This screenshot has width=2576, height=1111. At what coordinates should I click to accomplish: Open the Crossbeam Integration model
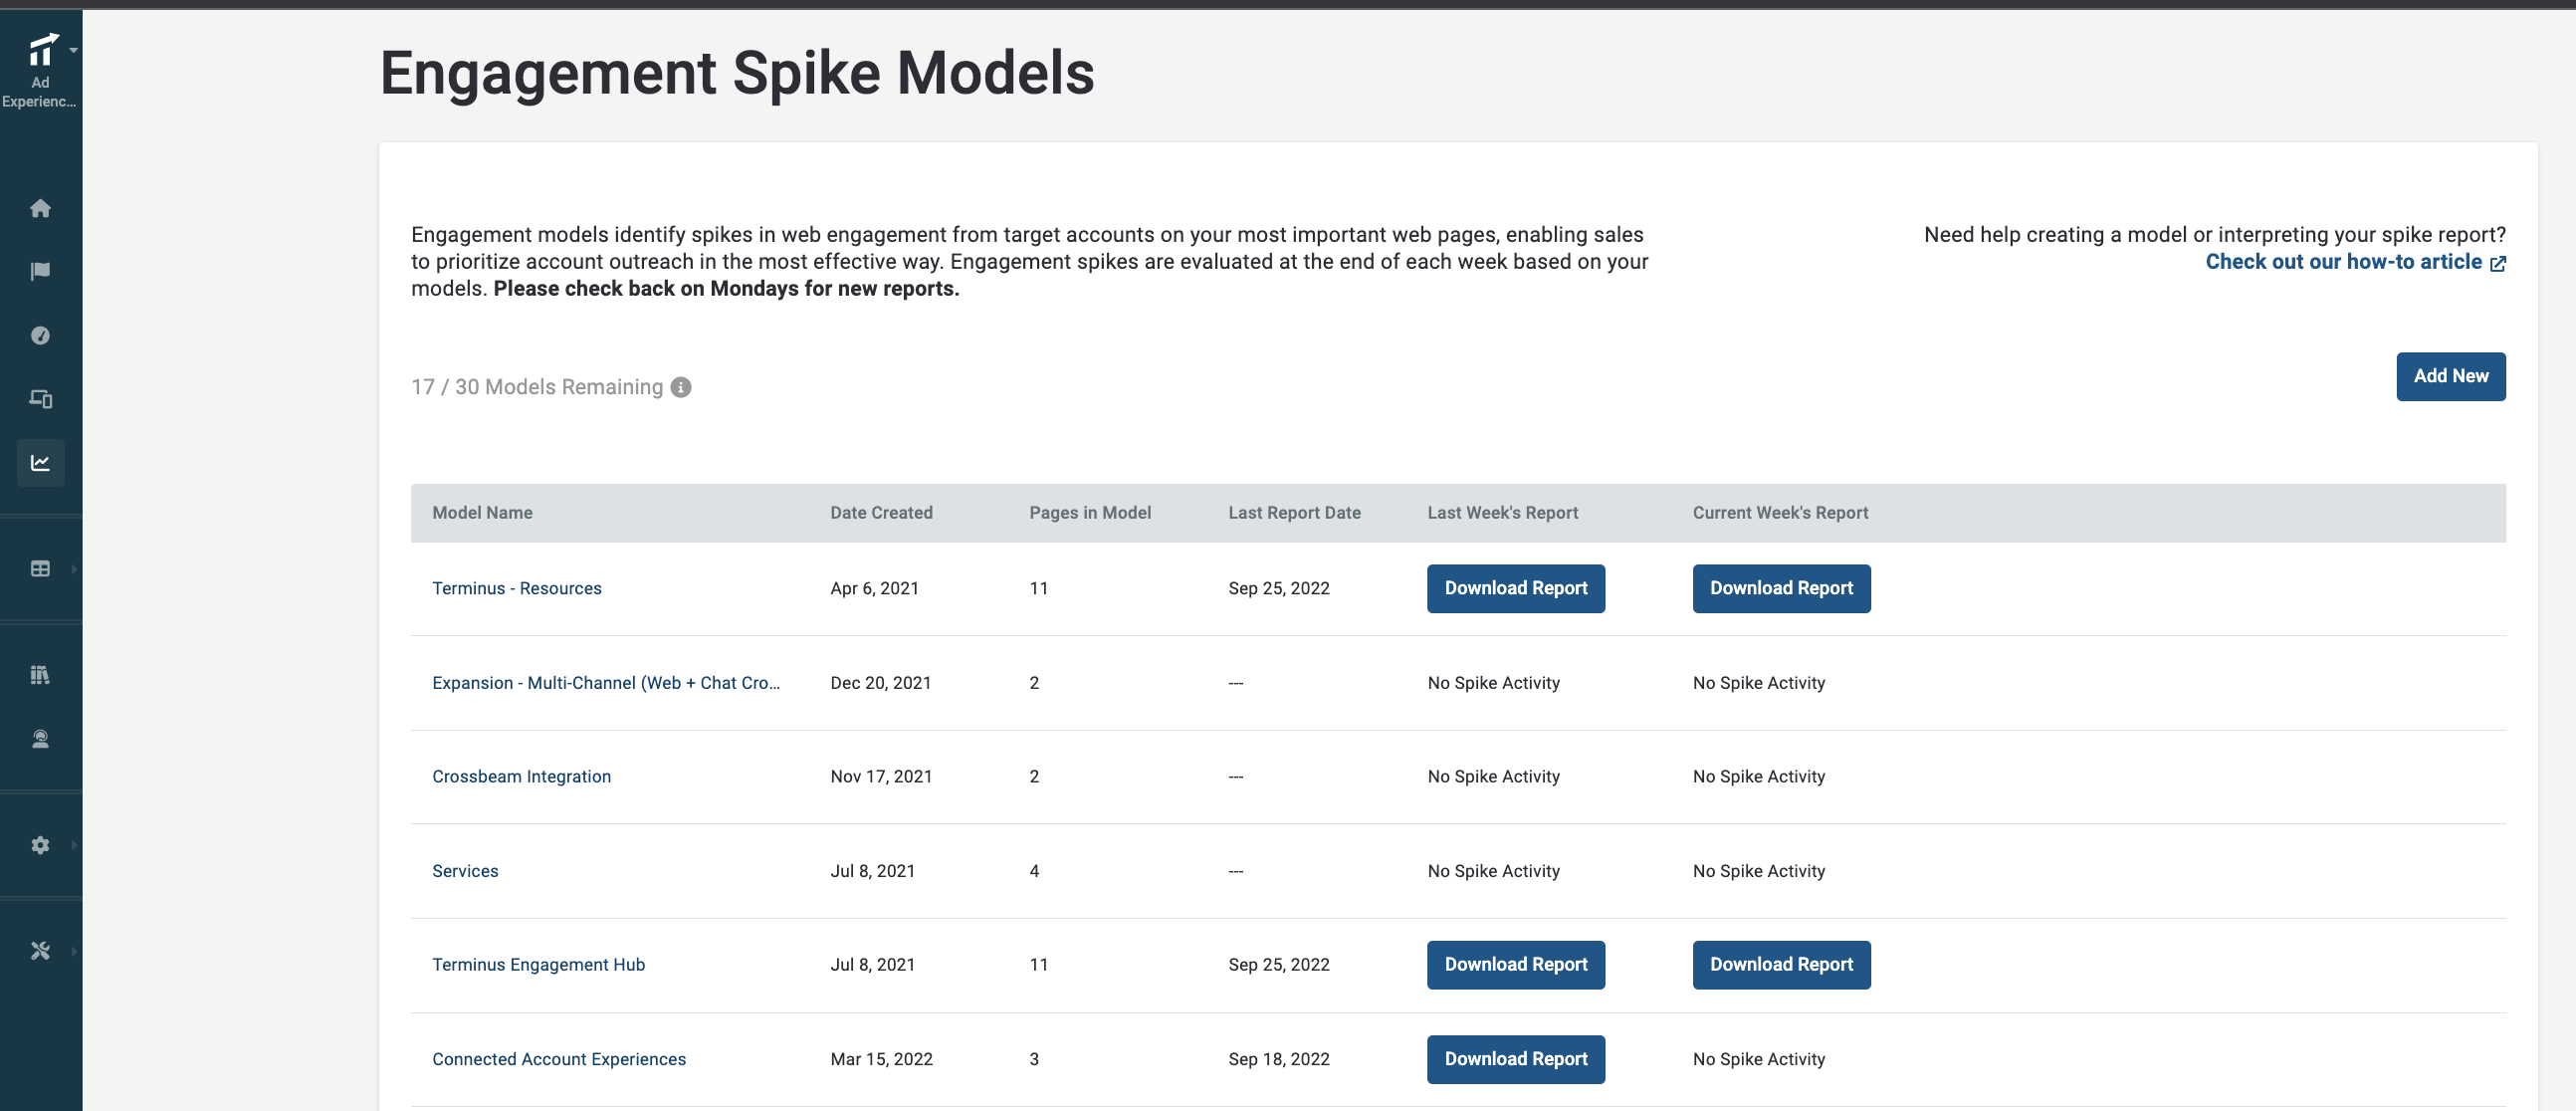(521, 777)
